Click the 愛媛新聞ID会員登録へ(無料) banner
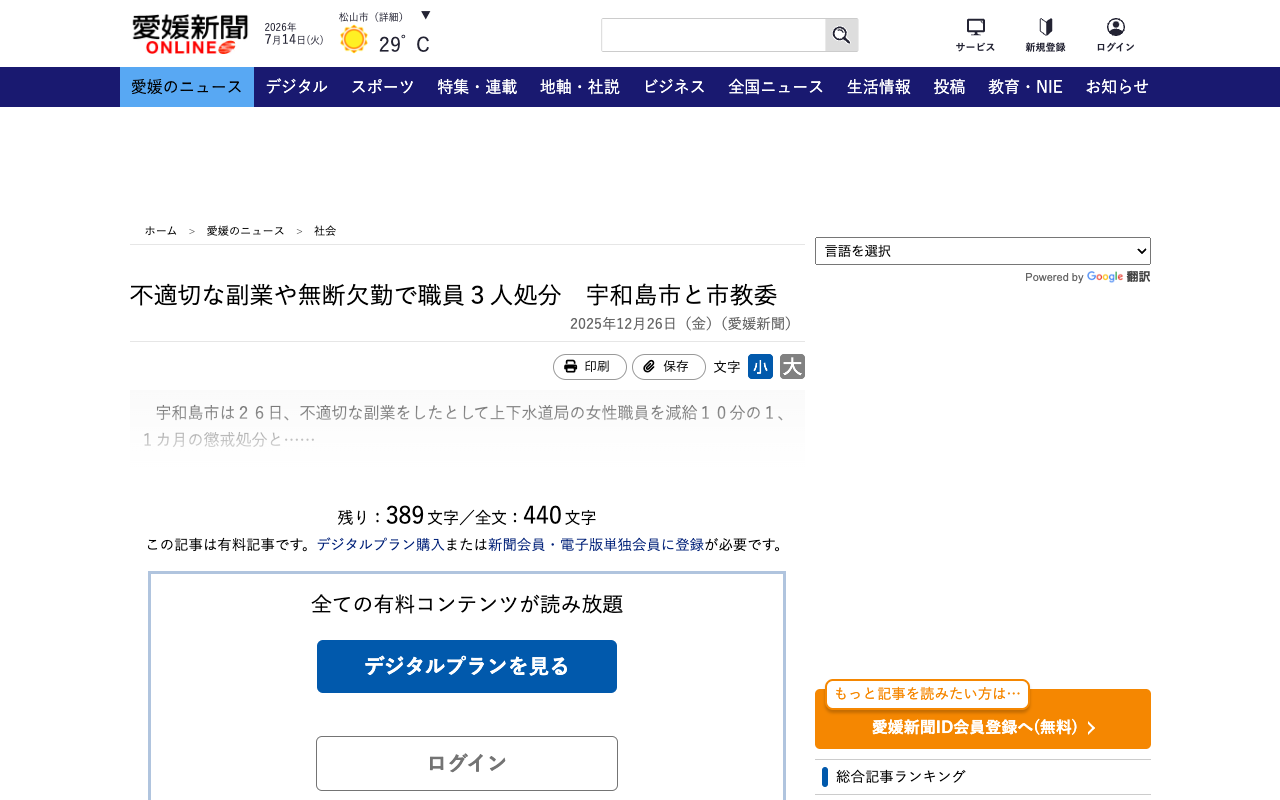This screenshot has width=1280, height=800. pyautogui.click(x=983, y=719)
